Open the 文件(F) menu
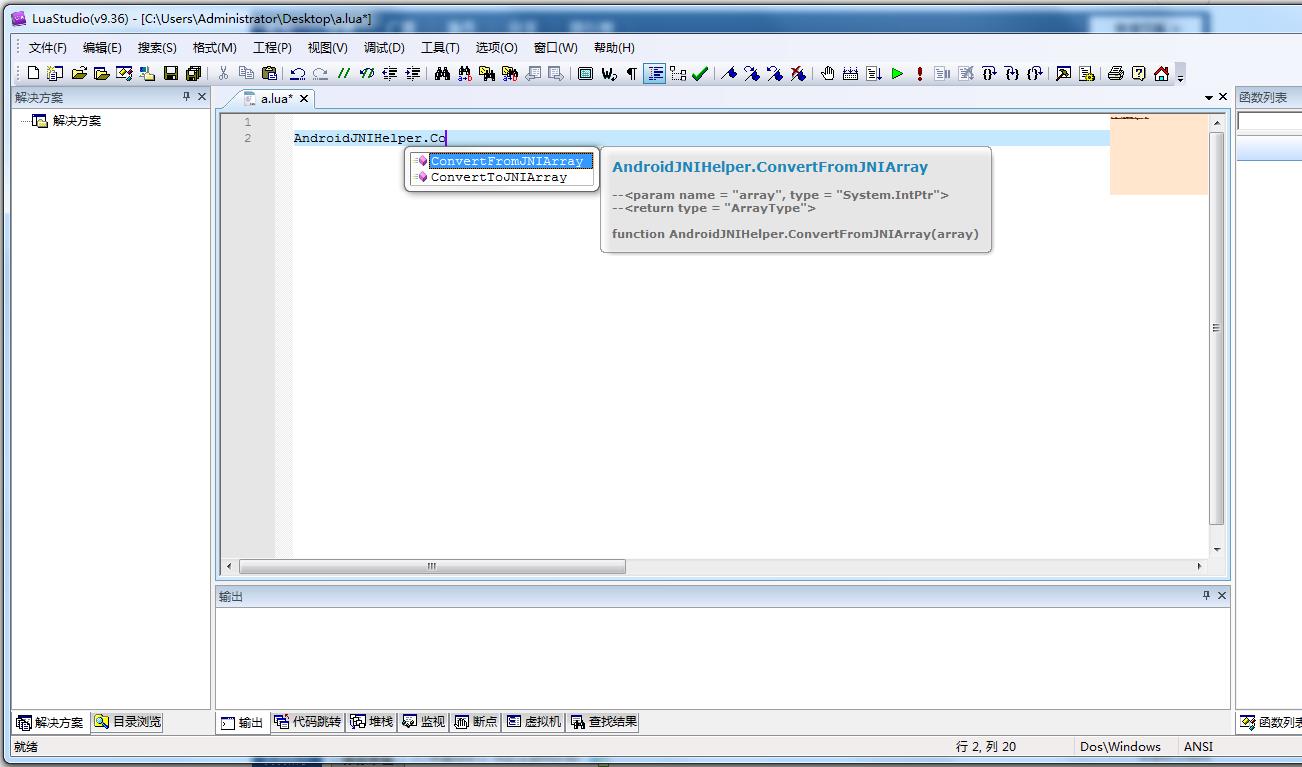 pyautogui.click(x=47, y=47)
